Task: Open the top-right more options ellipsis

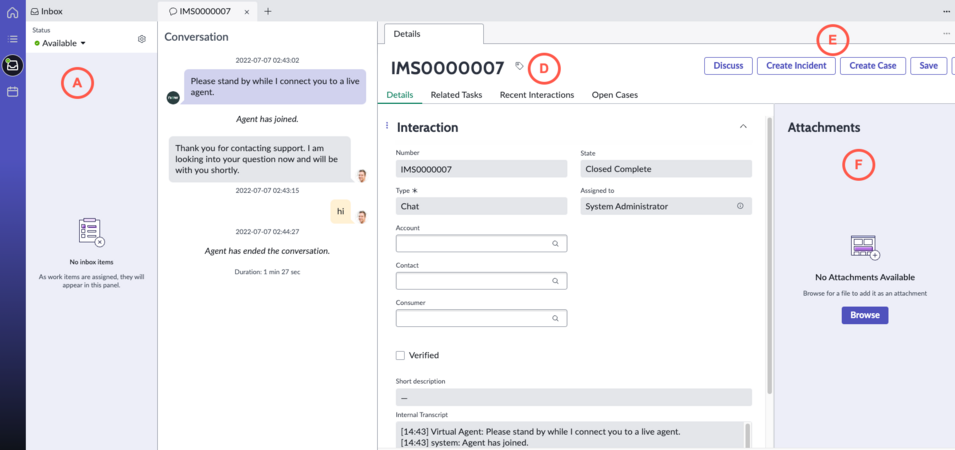Action: click(946, 11)
